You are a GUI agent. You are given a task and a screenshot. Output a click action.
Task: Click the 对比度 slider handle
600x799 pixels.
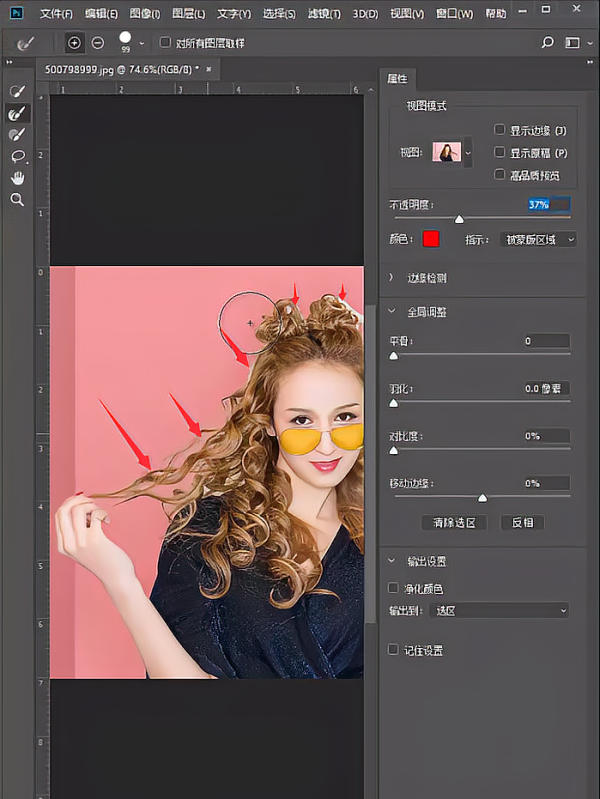click(x=394, y=450)
